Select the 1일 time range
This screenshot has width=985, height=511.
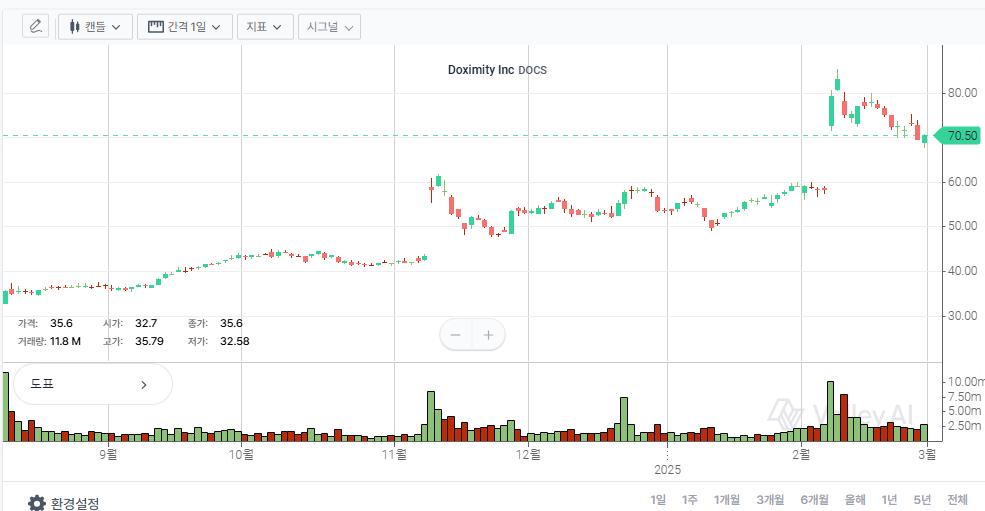click(658, 500)
